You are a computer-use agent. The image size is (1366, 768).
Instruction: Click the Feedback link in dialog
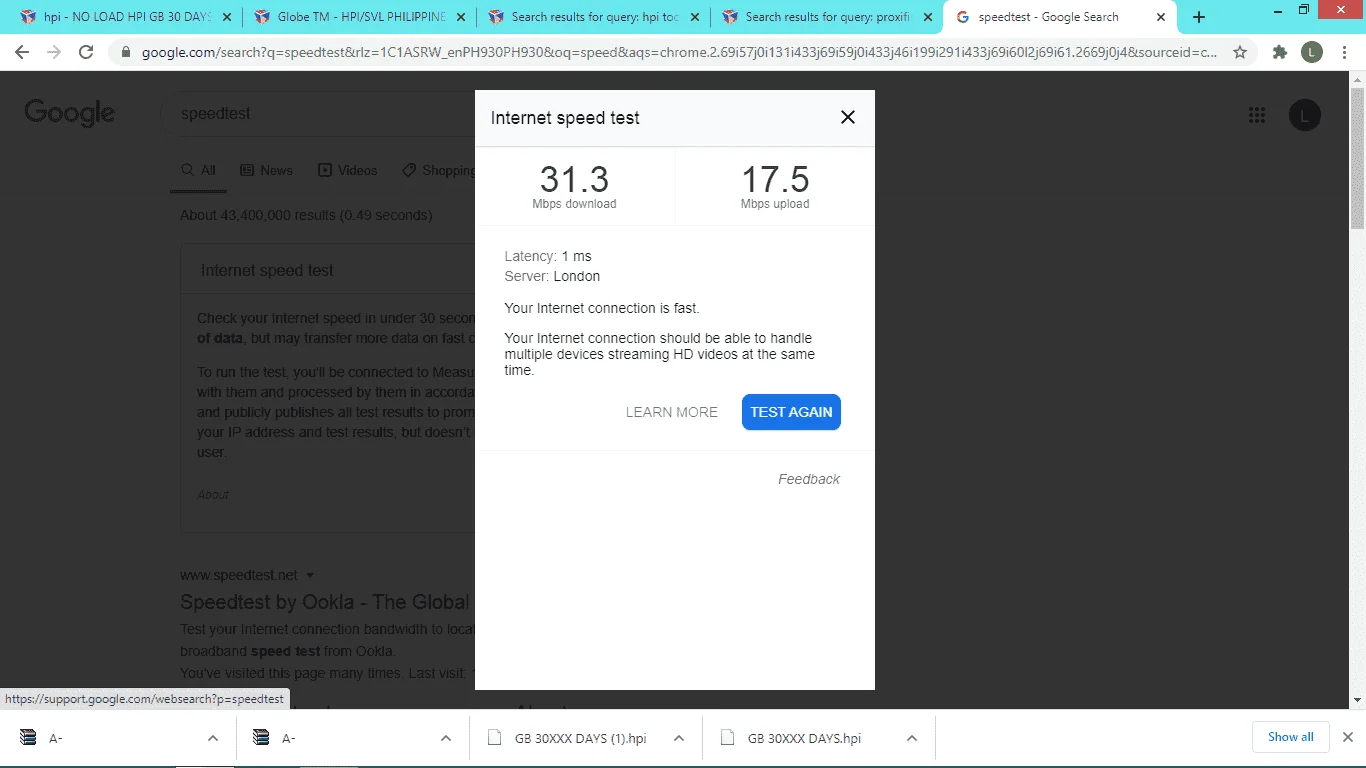click(x=809, y=479)
